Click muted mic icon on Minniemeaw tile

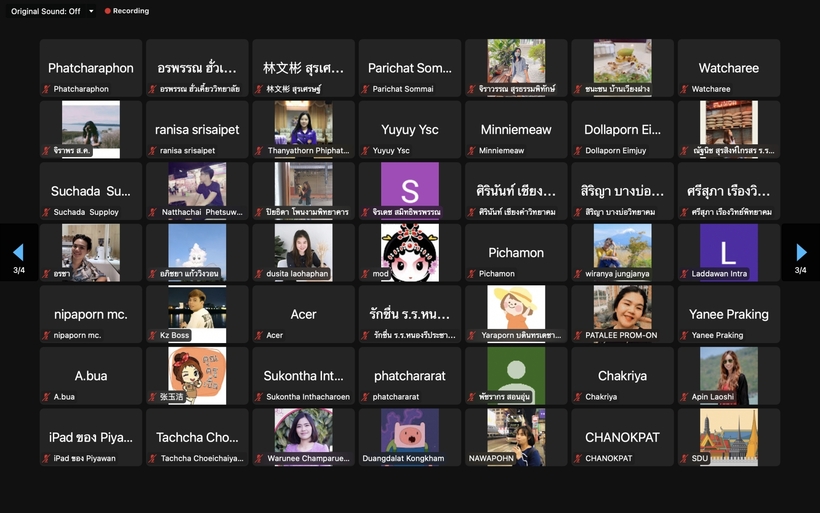tap(473, 151)
